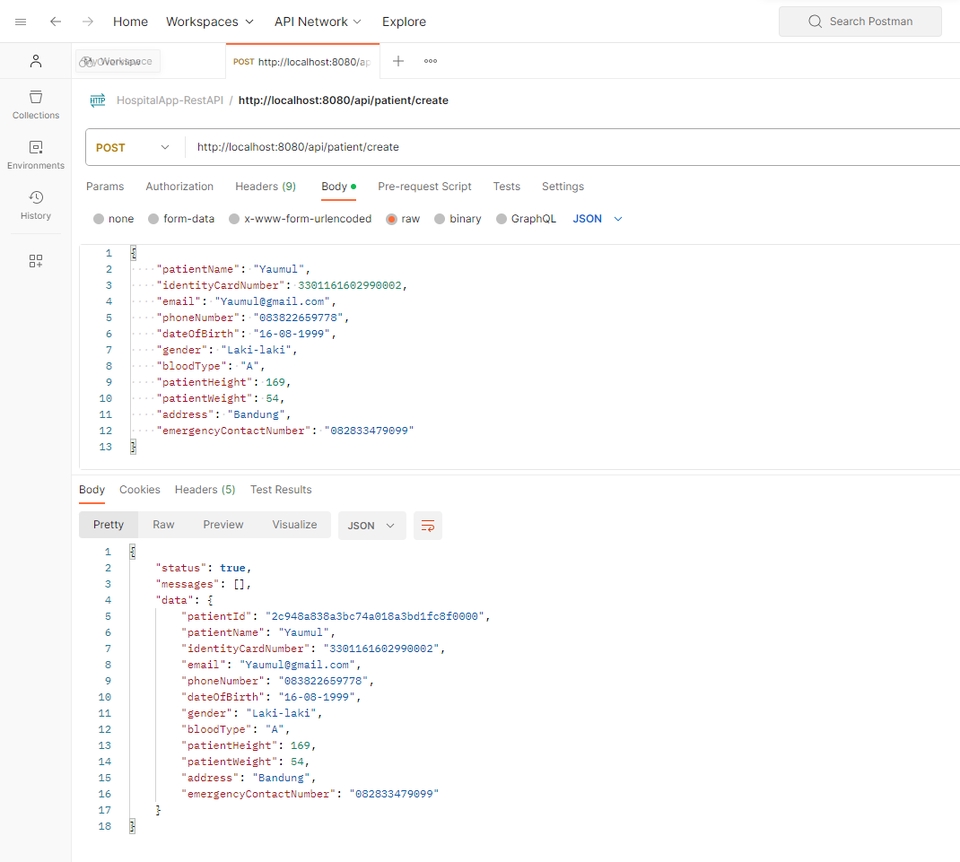Switch response view to Raw
Image resolution: width=960 pixels, height=862 pixels.
pos(163,525)
